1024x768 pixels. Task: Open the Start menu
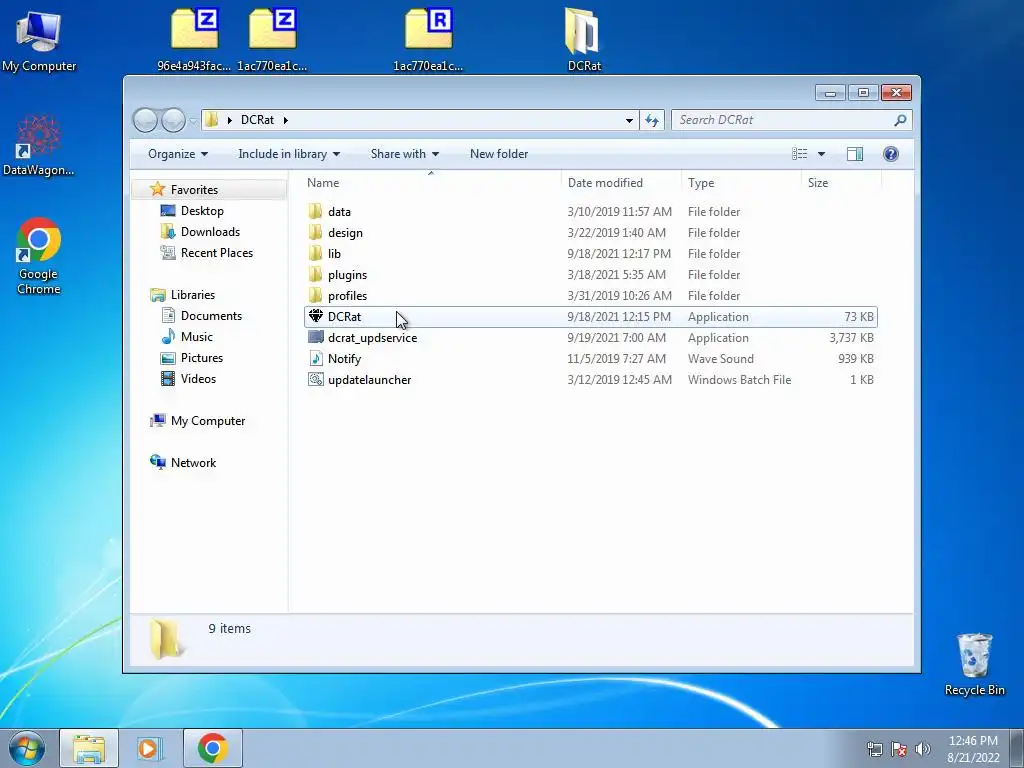26,748
